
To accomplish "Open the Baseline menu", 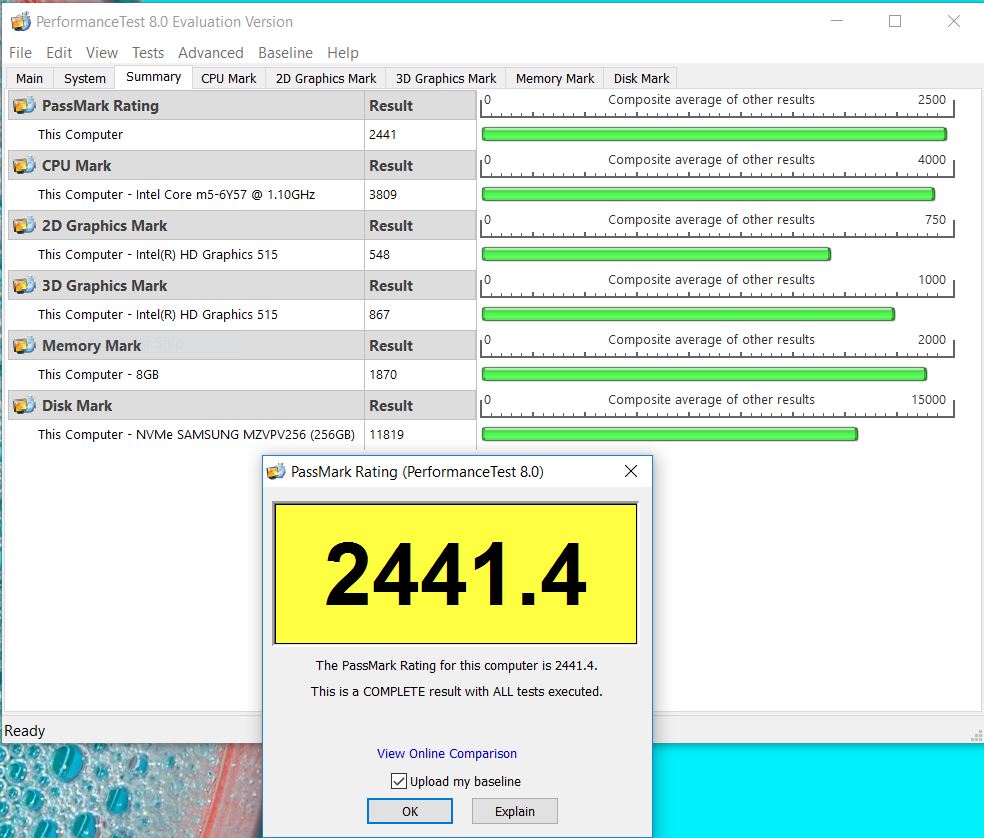I will click(x=285, y=53).
